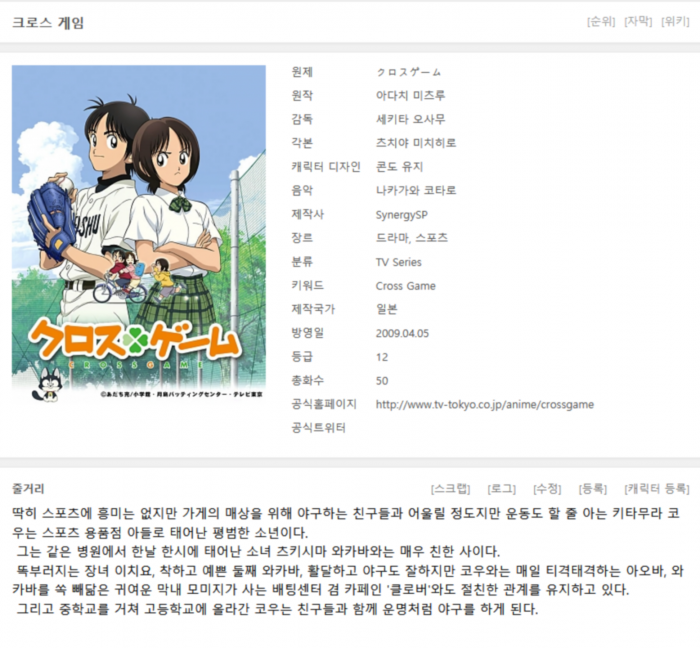
Task: Click the keyword Cross Game
Action: 405,286
